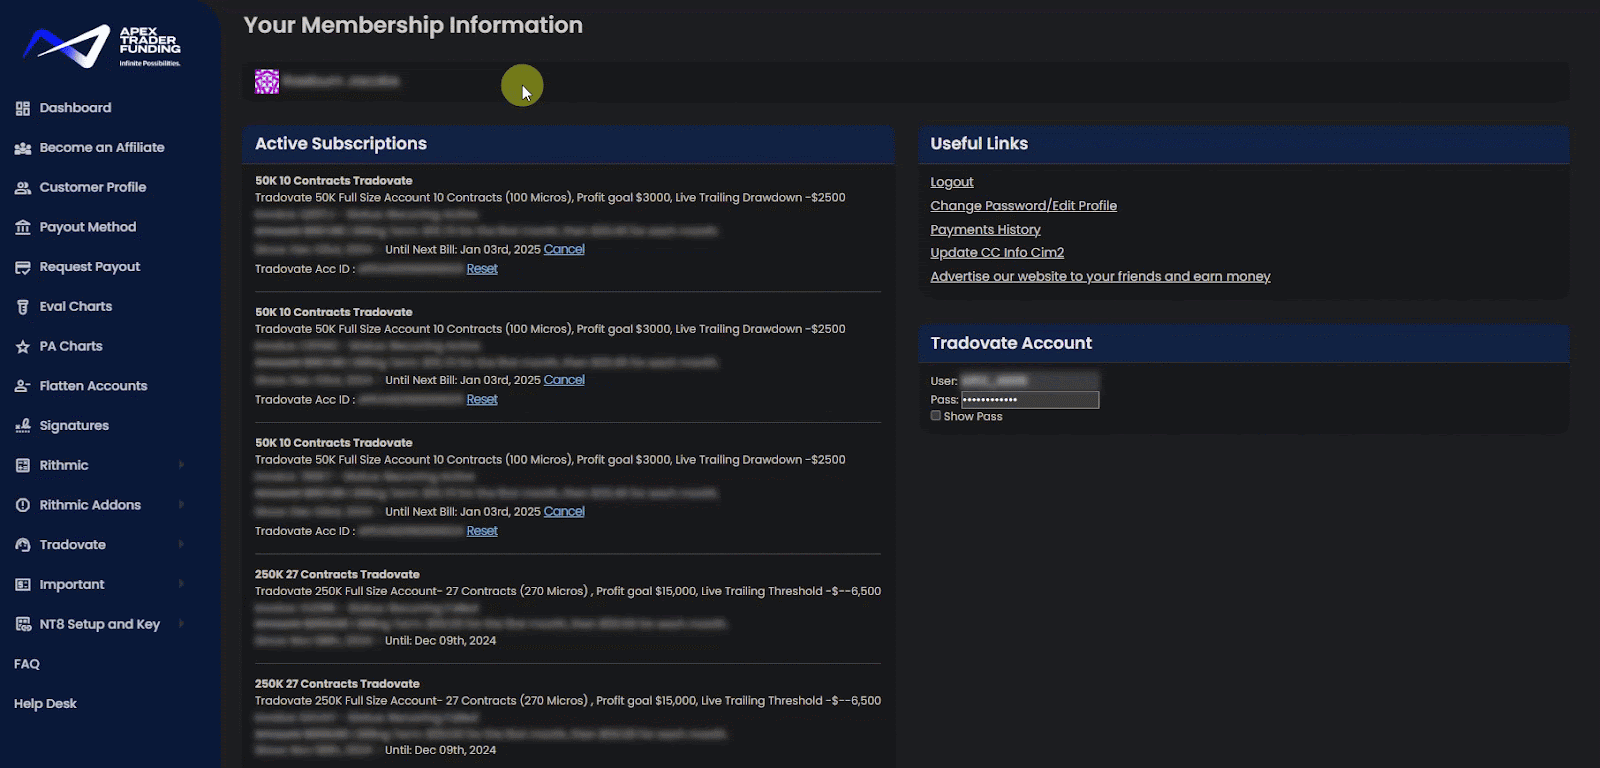Open Payout Method page
This screenshot has height=768, width=1600.
click(x=88, y=227)
